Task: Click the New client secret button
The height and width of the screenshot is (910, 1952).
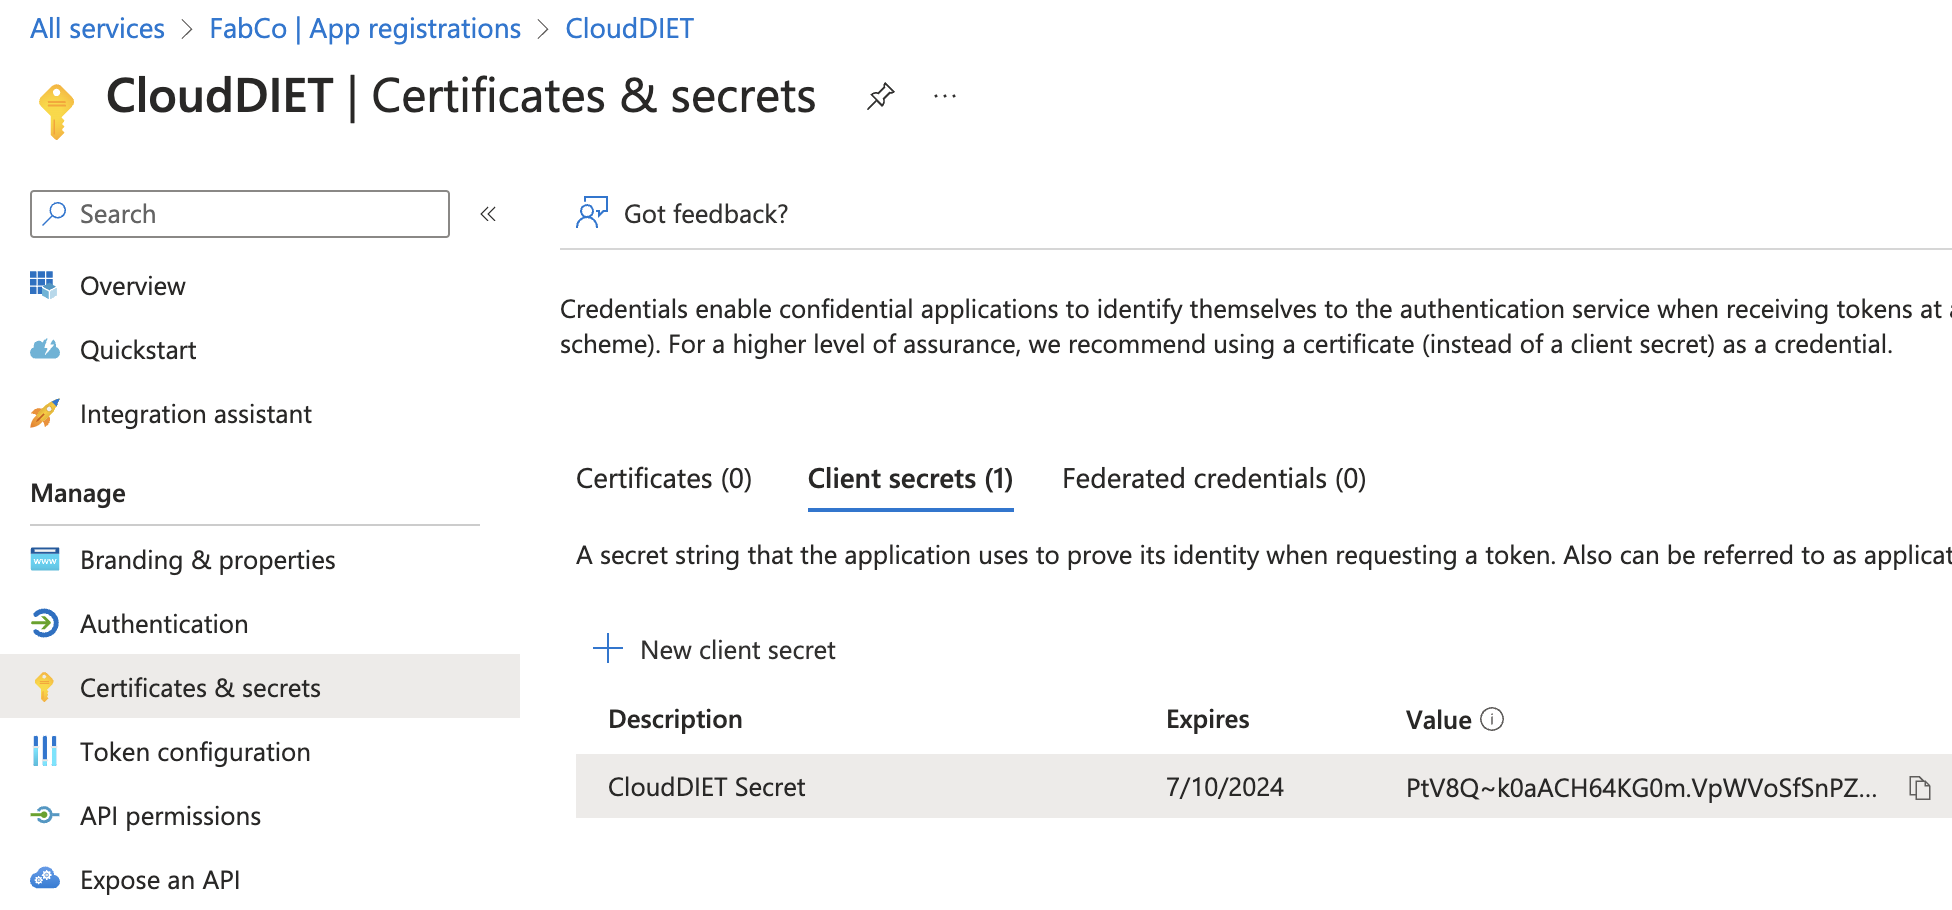Action: coord(737,650)
